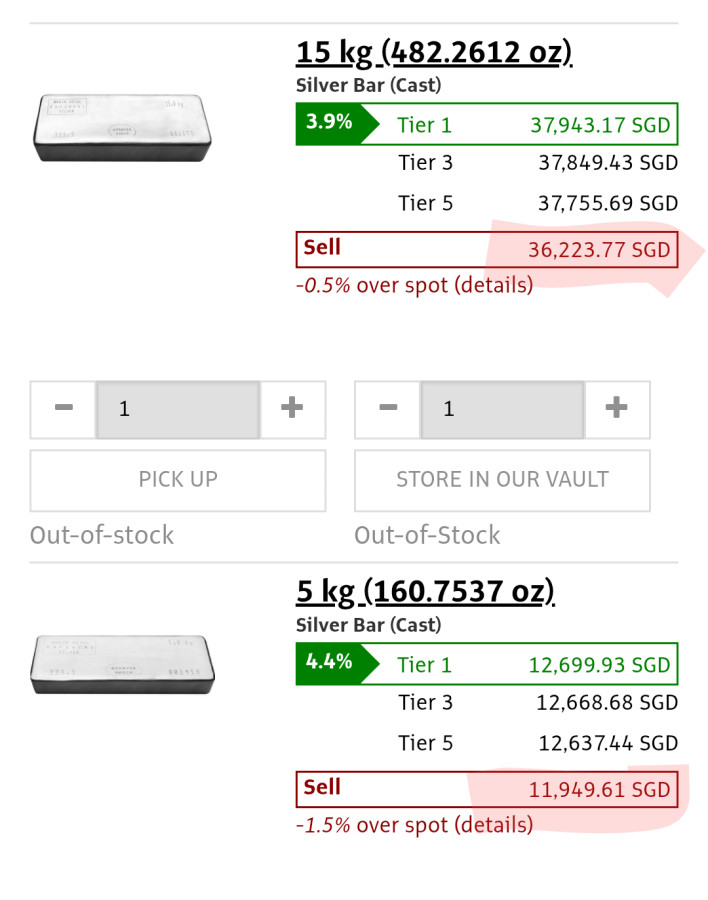Click the Sell price box for 15 kg bar
Image resolution: width=708 pixels, height=900 pixels.
(487, 249)
